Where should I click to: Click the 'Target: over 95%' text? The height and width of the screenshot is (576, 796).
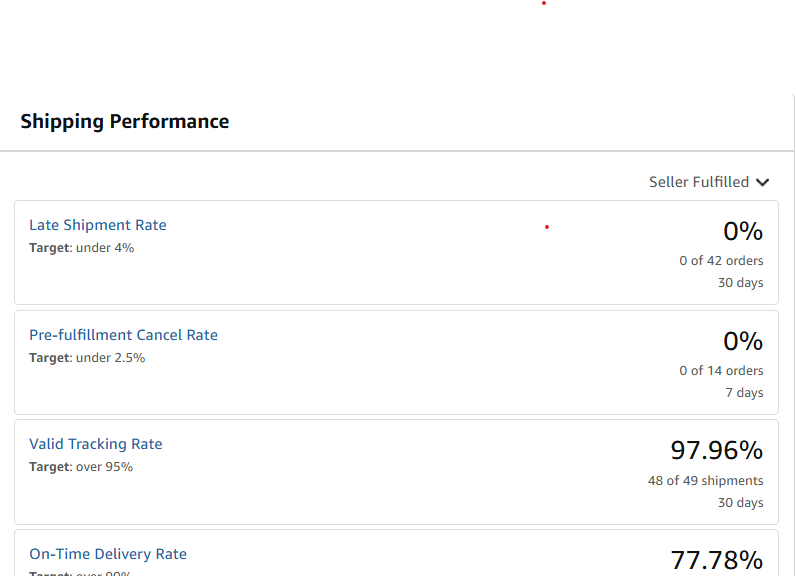point(81,467)
